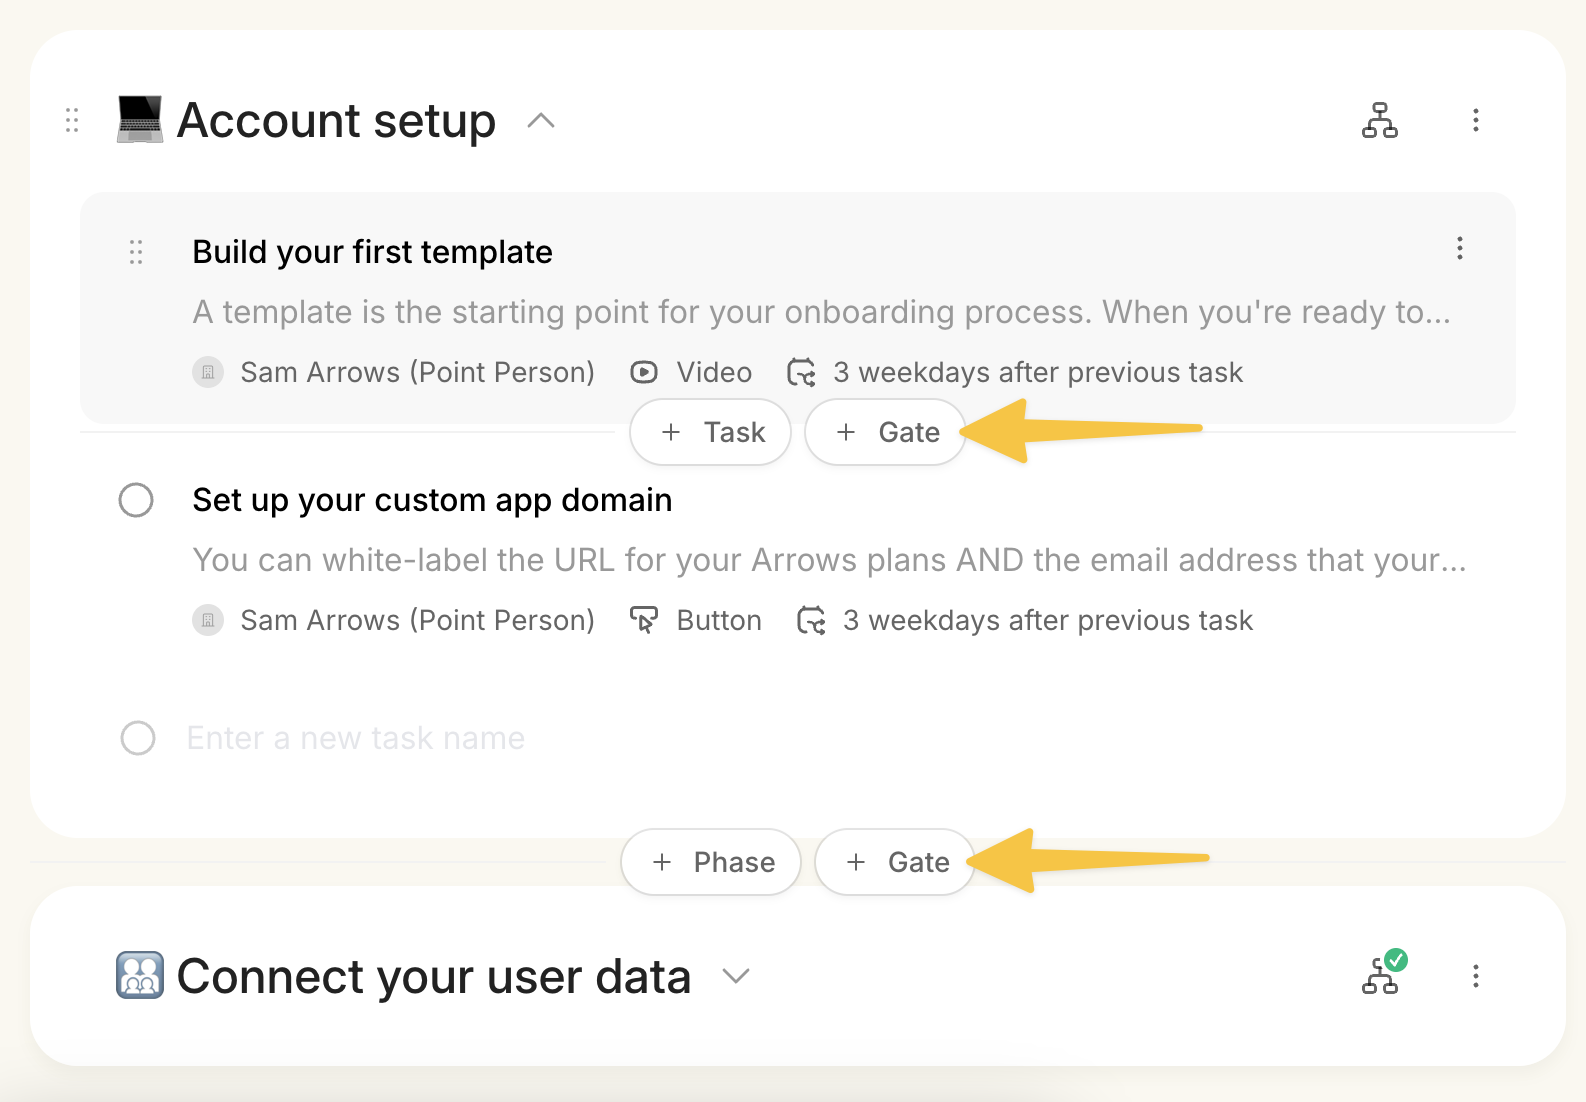Mark Set up your custom app domain complete

coord(136,500)
